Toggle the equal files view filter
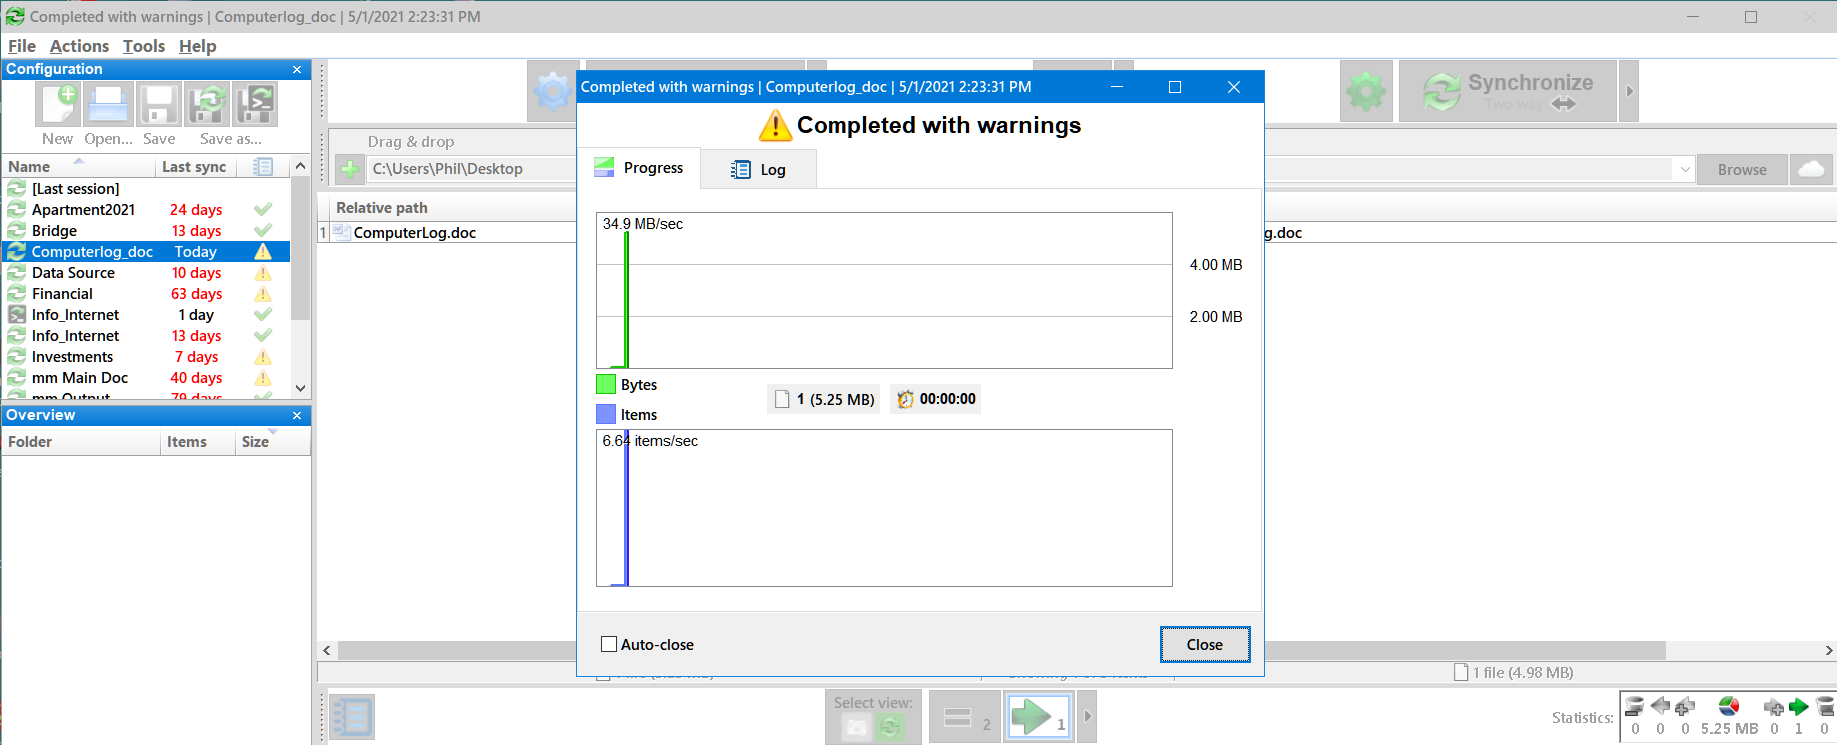This screenshot has width=1837, height=745. (965, 717)
